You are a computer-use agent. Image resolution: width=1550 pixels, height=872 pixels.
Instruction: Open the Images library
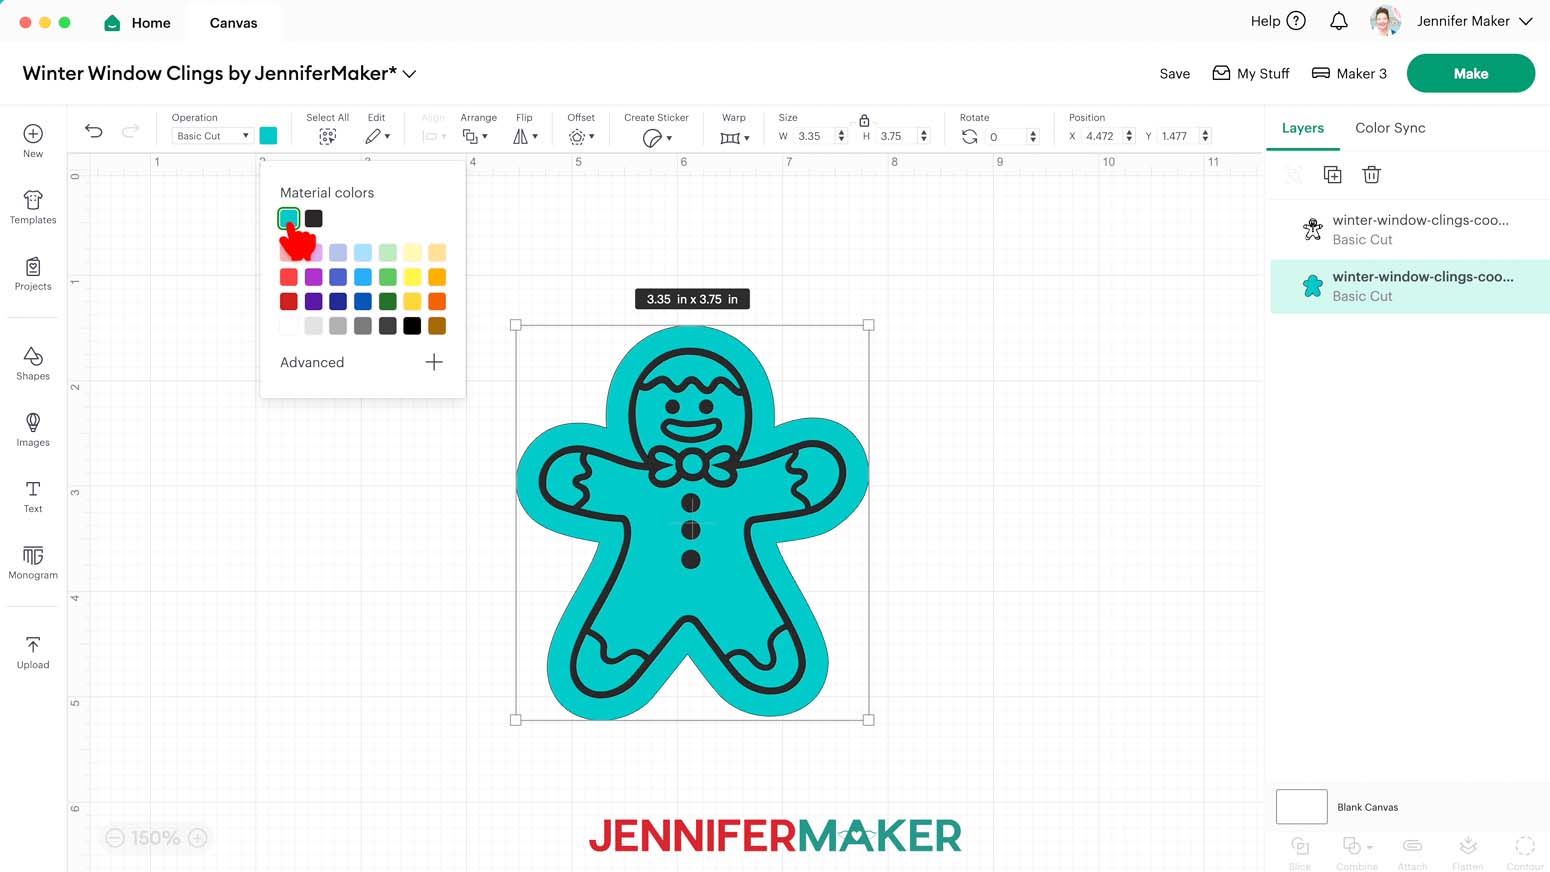[33, 429]
